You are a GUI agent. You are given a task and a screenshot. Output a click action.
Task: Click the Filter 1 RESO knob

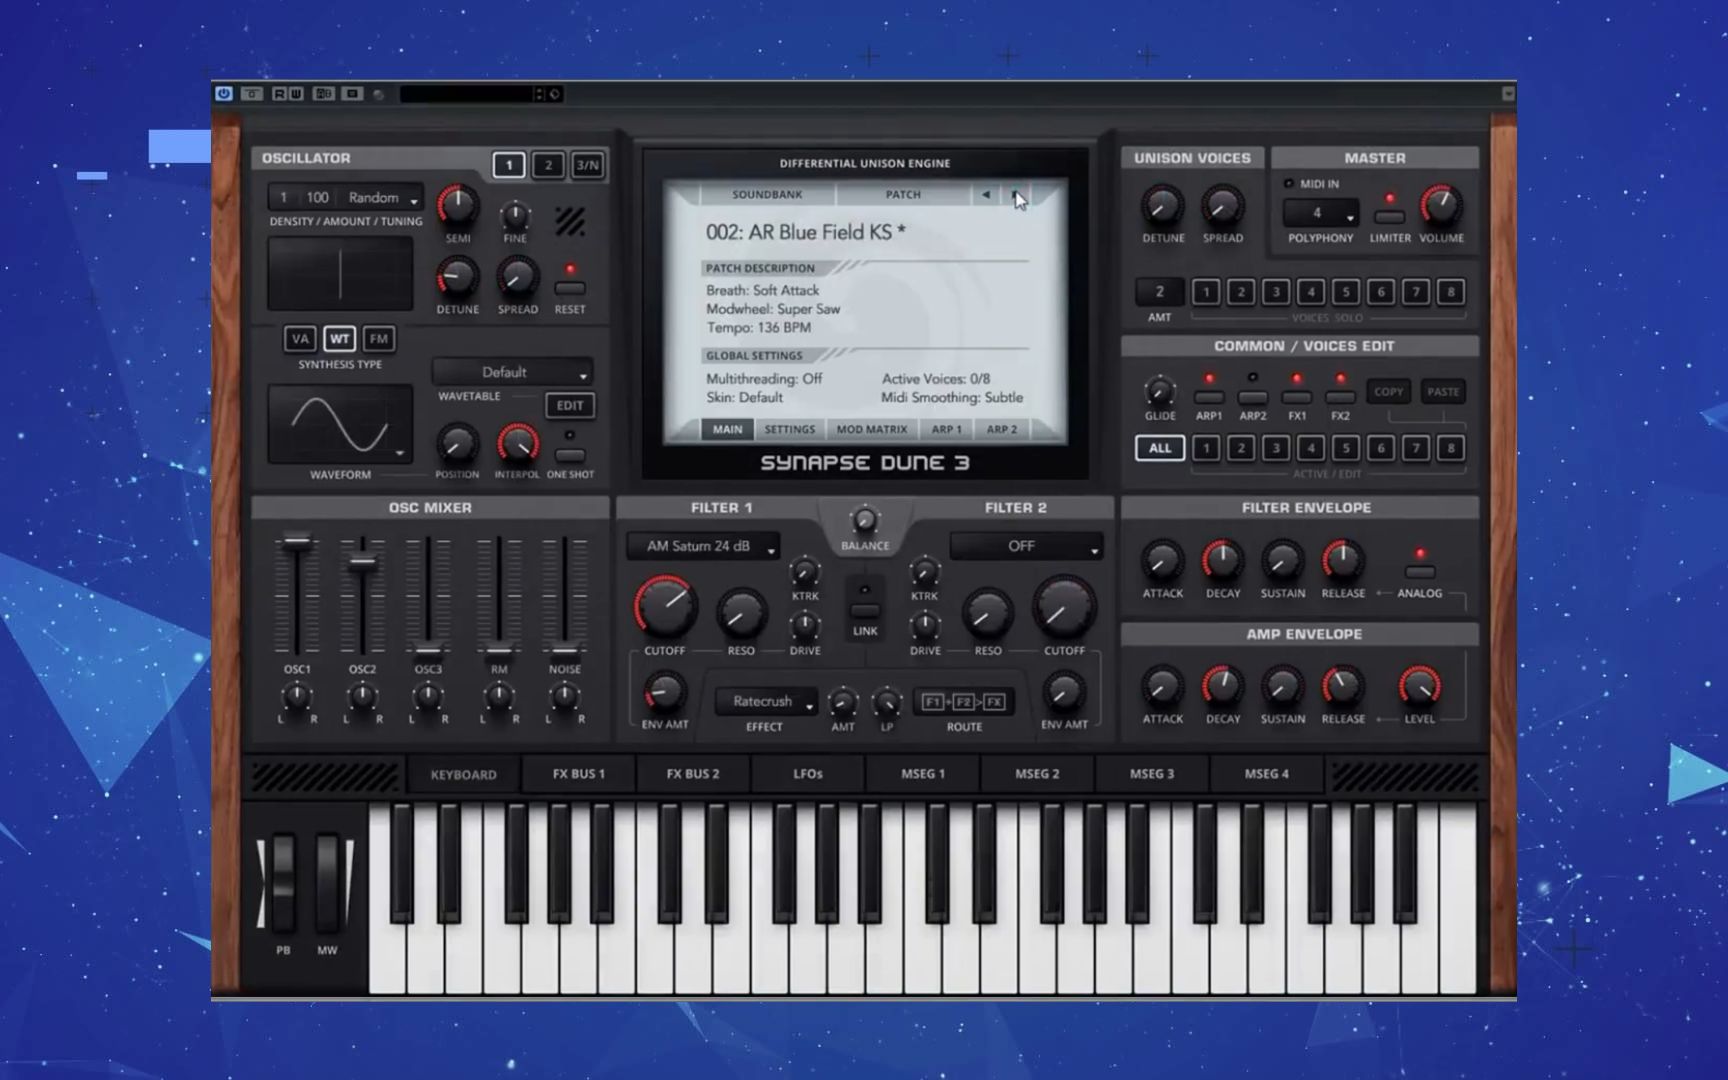(741, 613)
